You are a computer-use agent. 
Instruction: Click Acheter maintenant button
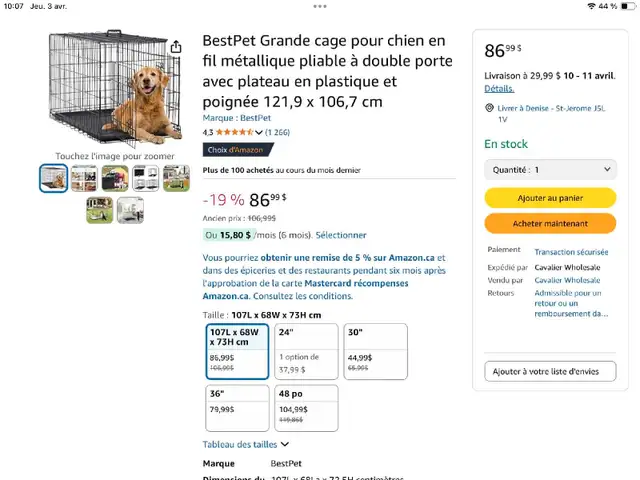click(550, 224)
